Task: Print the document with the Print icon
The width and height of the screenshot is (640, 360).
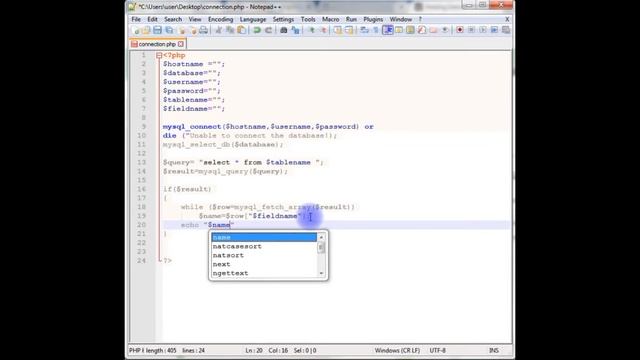Action: pos(203,30)
